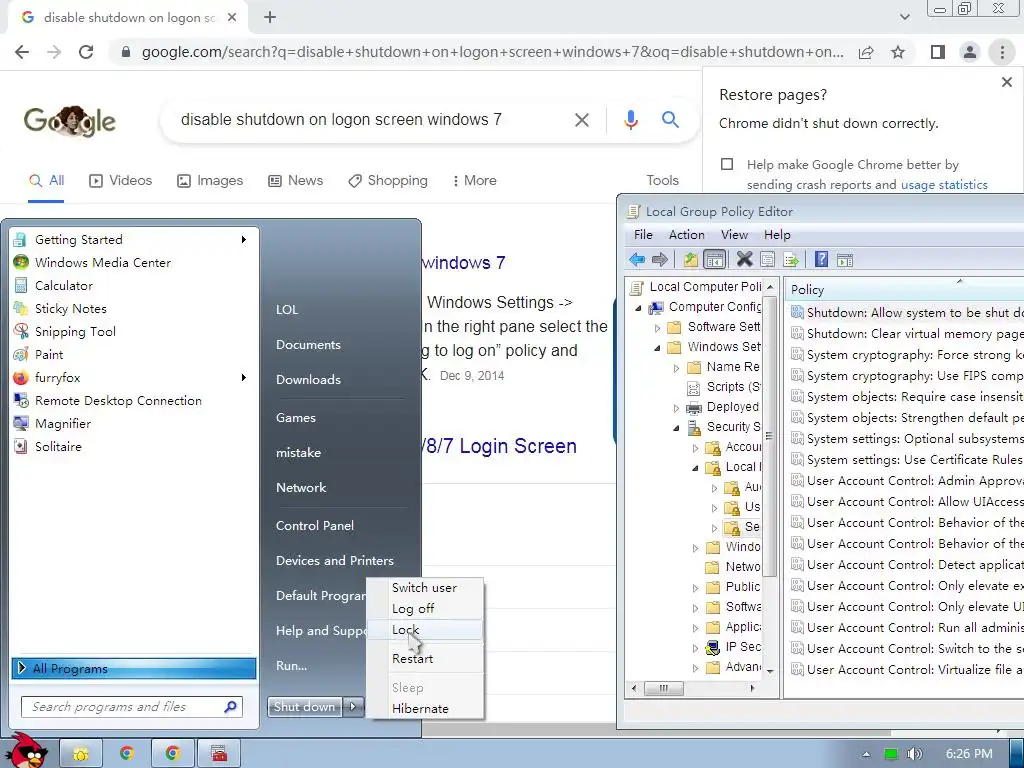This screenshot has height=768, width=1024.
Task: Open the Policy Editor's Help menu
Action: (777, 234)
